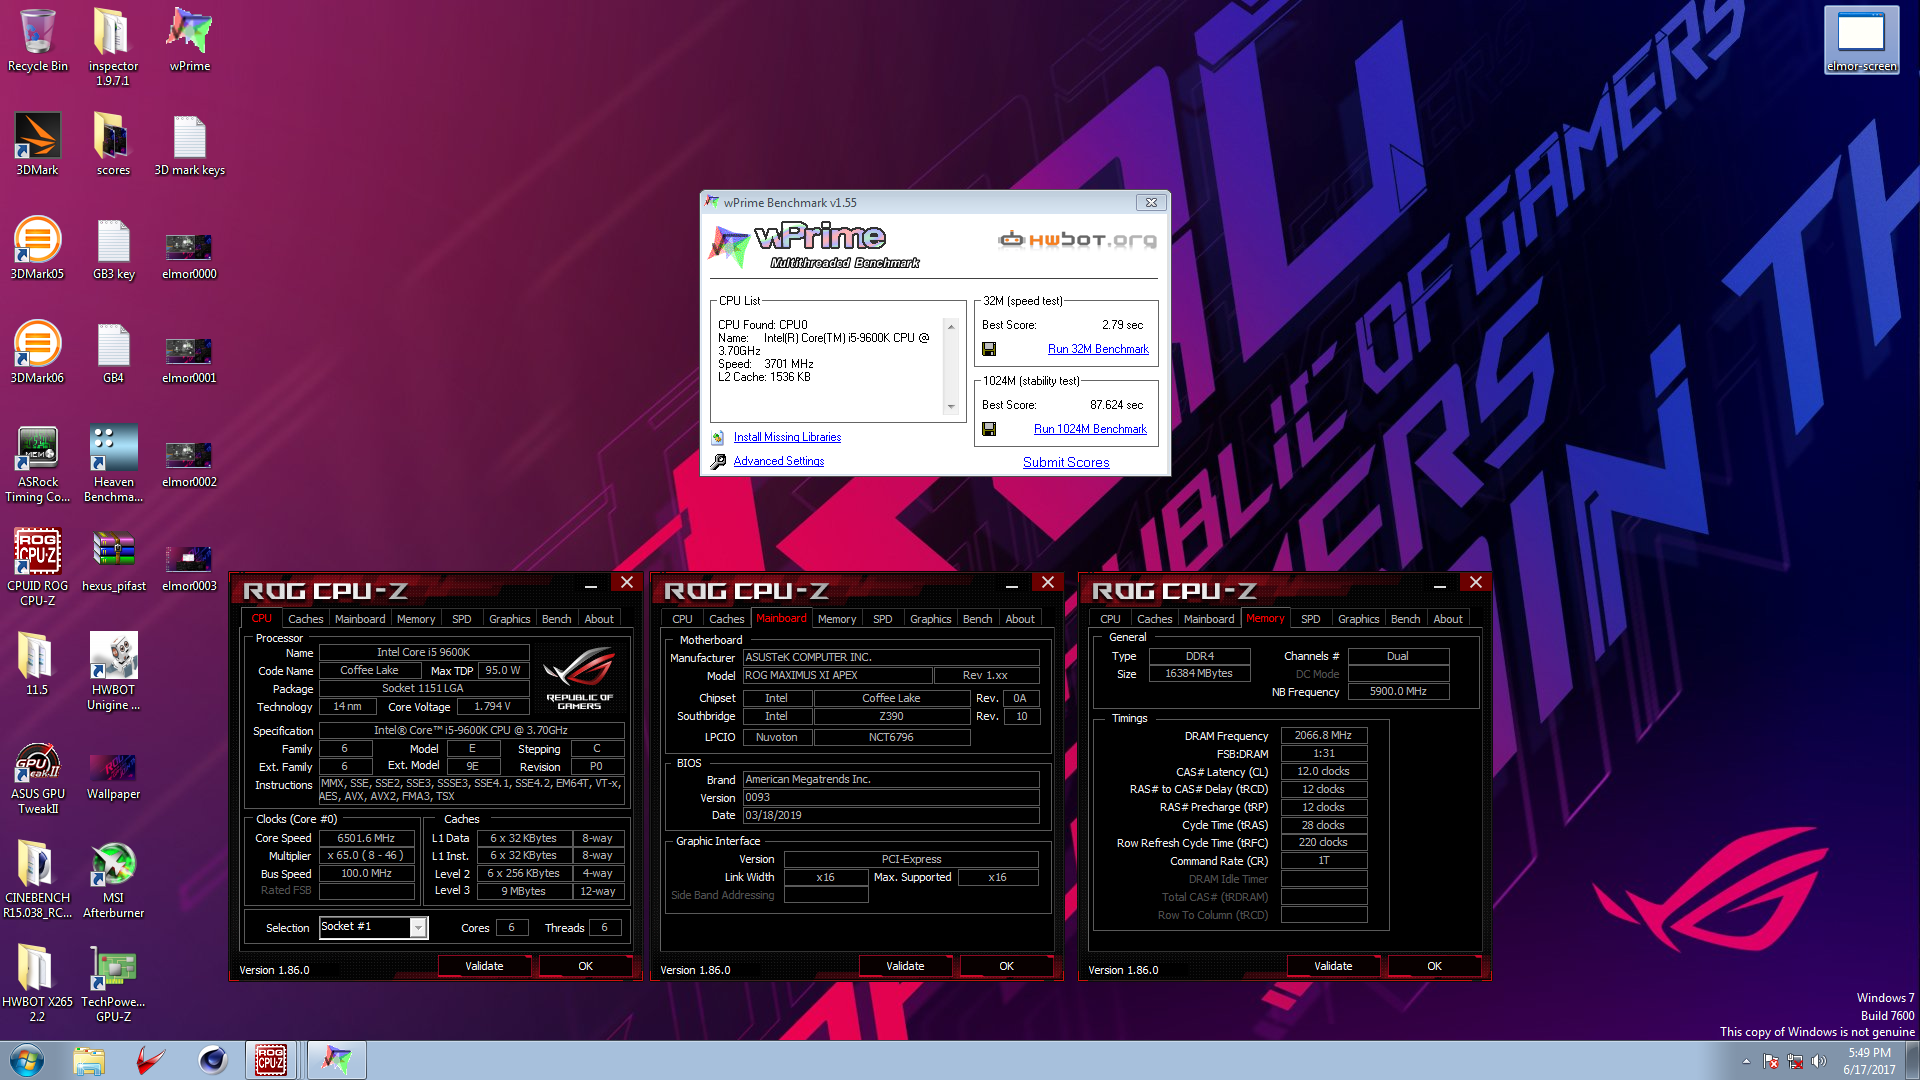The height and width of the screenshot is (1080, 1920).
Task: Click Submit Scores link in wPrime
Action: click(1066, 462)
